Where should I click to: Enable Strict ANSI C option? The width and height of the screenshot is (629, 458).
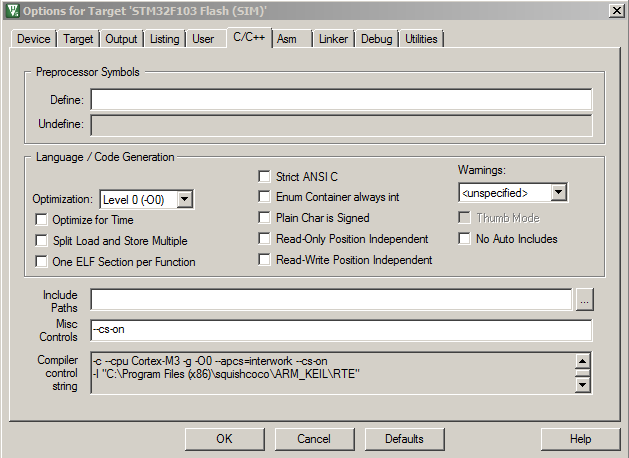[265, 177]
